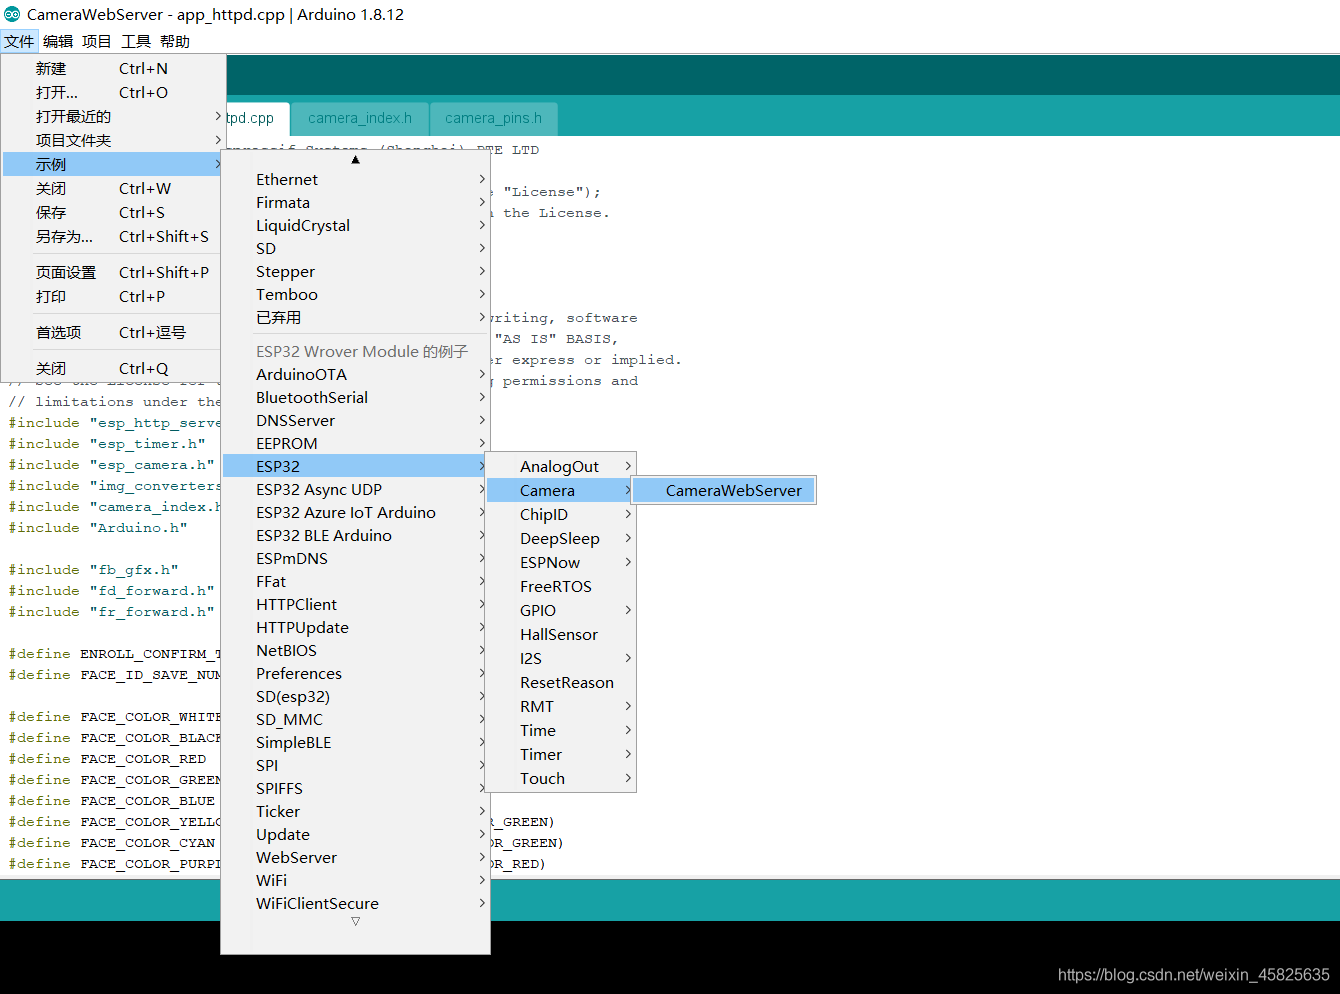Screen dimensions: 1340x994
Task: Open FreeRTOS example
Action: 560,586
